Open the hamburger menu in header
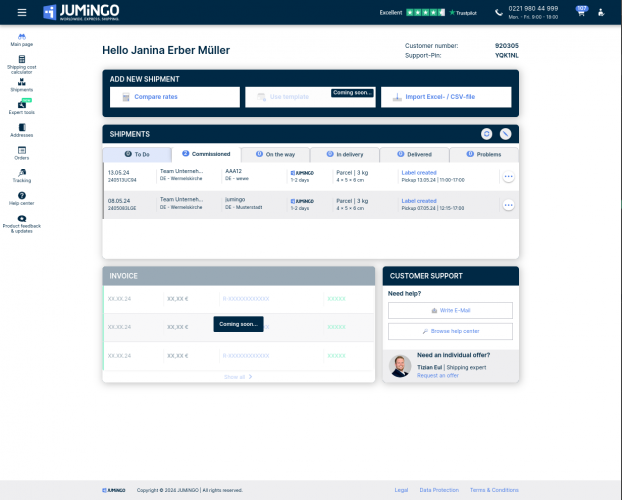The width and height of the screenshot is (622, 500). (x=22, y=12)
